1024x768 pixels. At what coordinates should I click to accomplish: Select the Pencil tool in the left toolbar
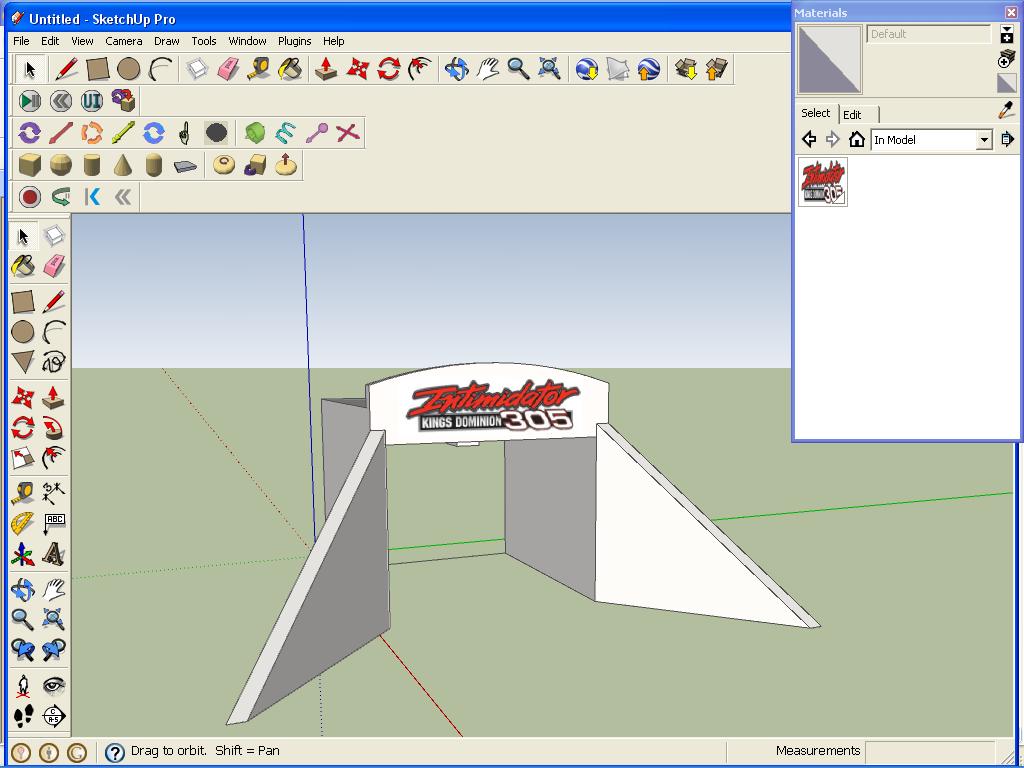pos(54,302)
